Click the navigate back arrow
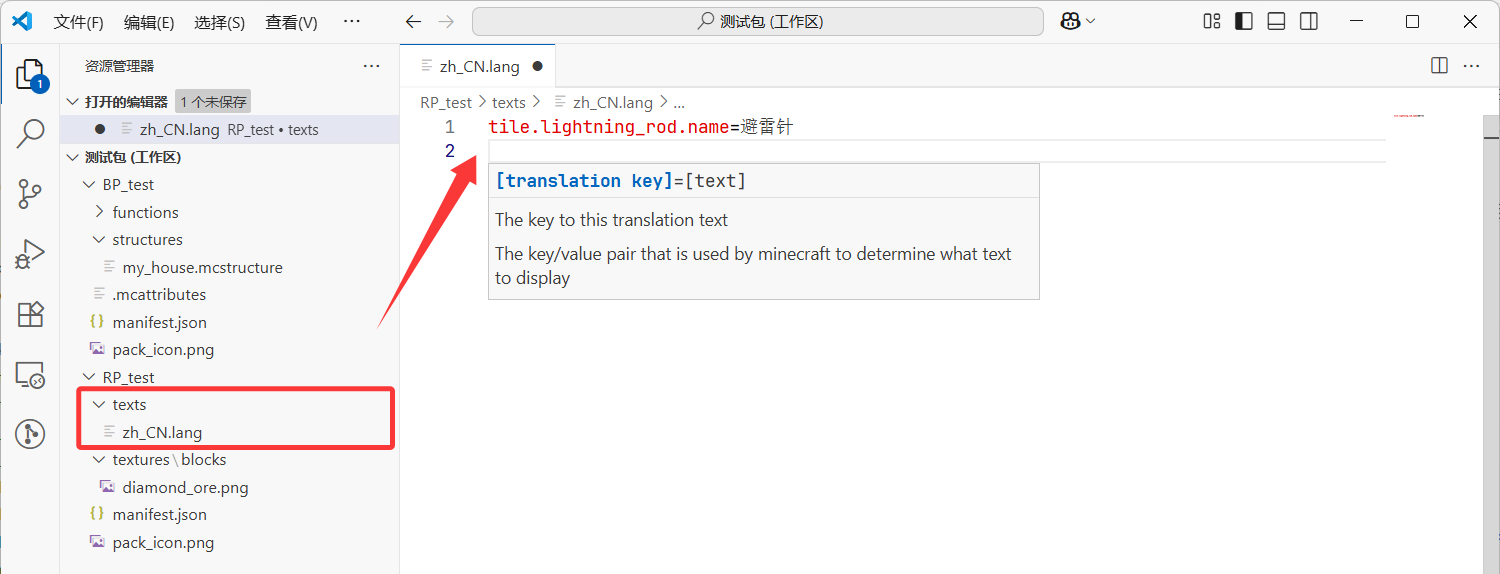 click(413, 21)
